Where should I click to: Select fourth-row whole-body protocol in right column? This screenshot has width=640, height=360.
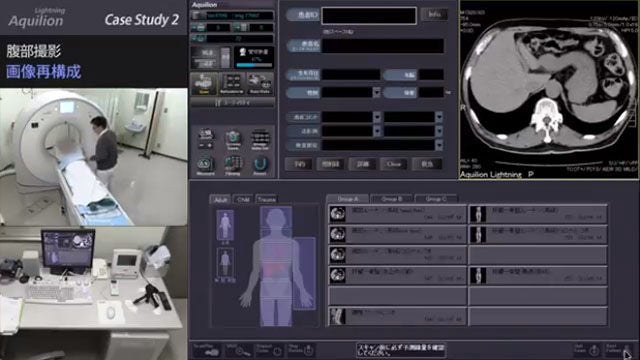coord(538,275)
